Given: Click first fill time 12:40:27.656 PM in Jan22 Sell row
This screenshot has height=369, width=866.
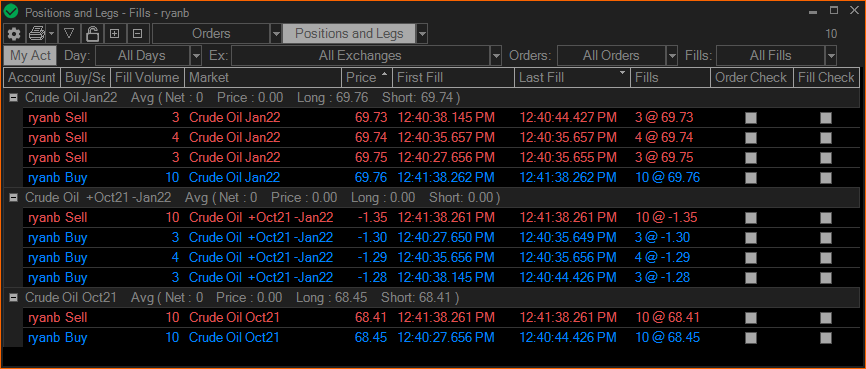Looking at the screenshot, I should (446, 157).
